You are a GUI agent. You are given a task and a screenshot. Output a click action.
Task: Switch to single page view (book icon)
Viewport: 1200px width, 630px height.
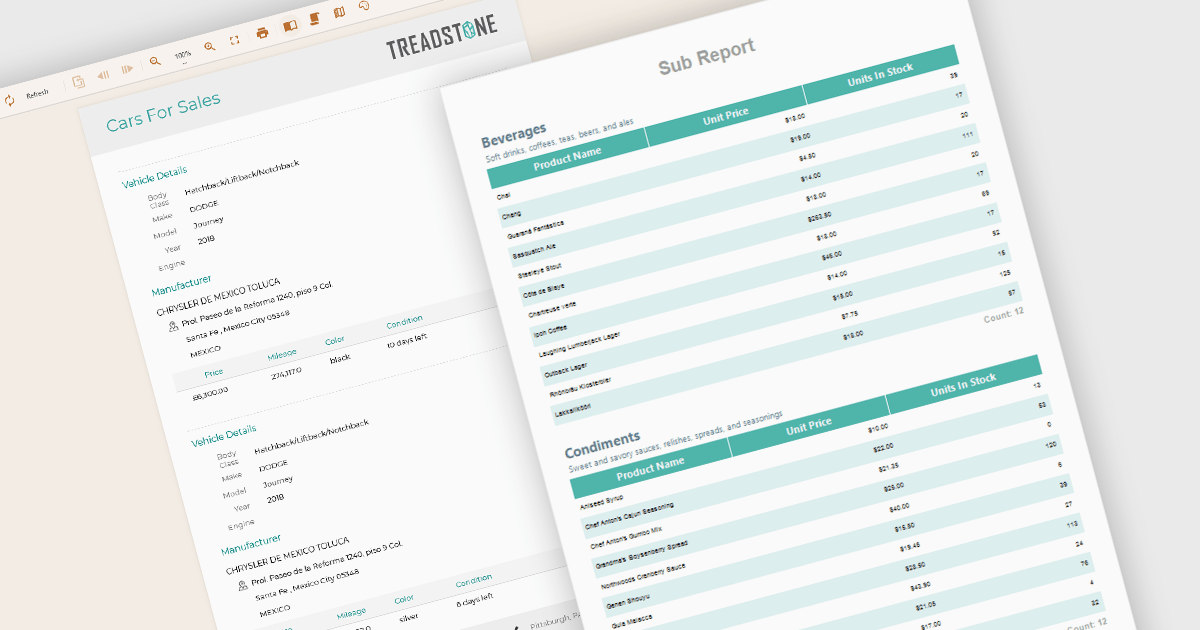tap(289, 26)
